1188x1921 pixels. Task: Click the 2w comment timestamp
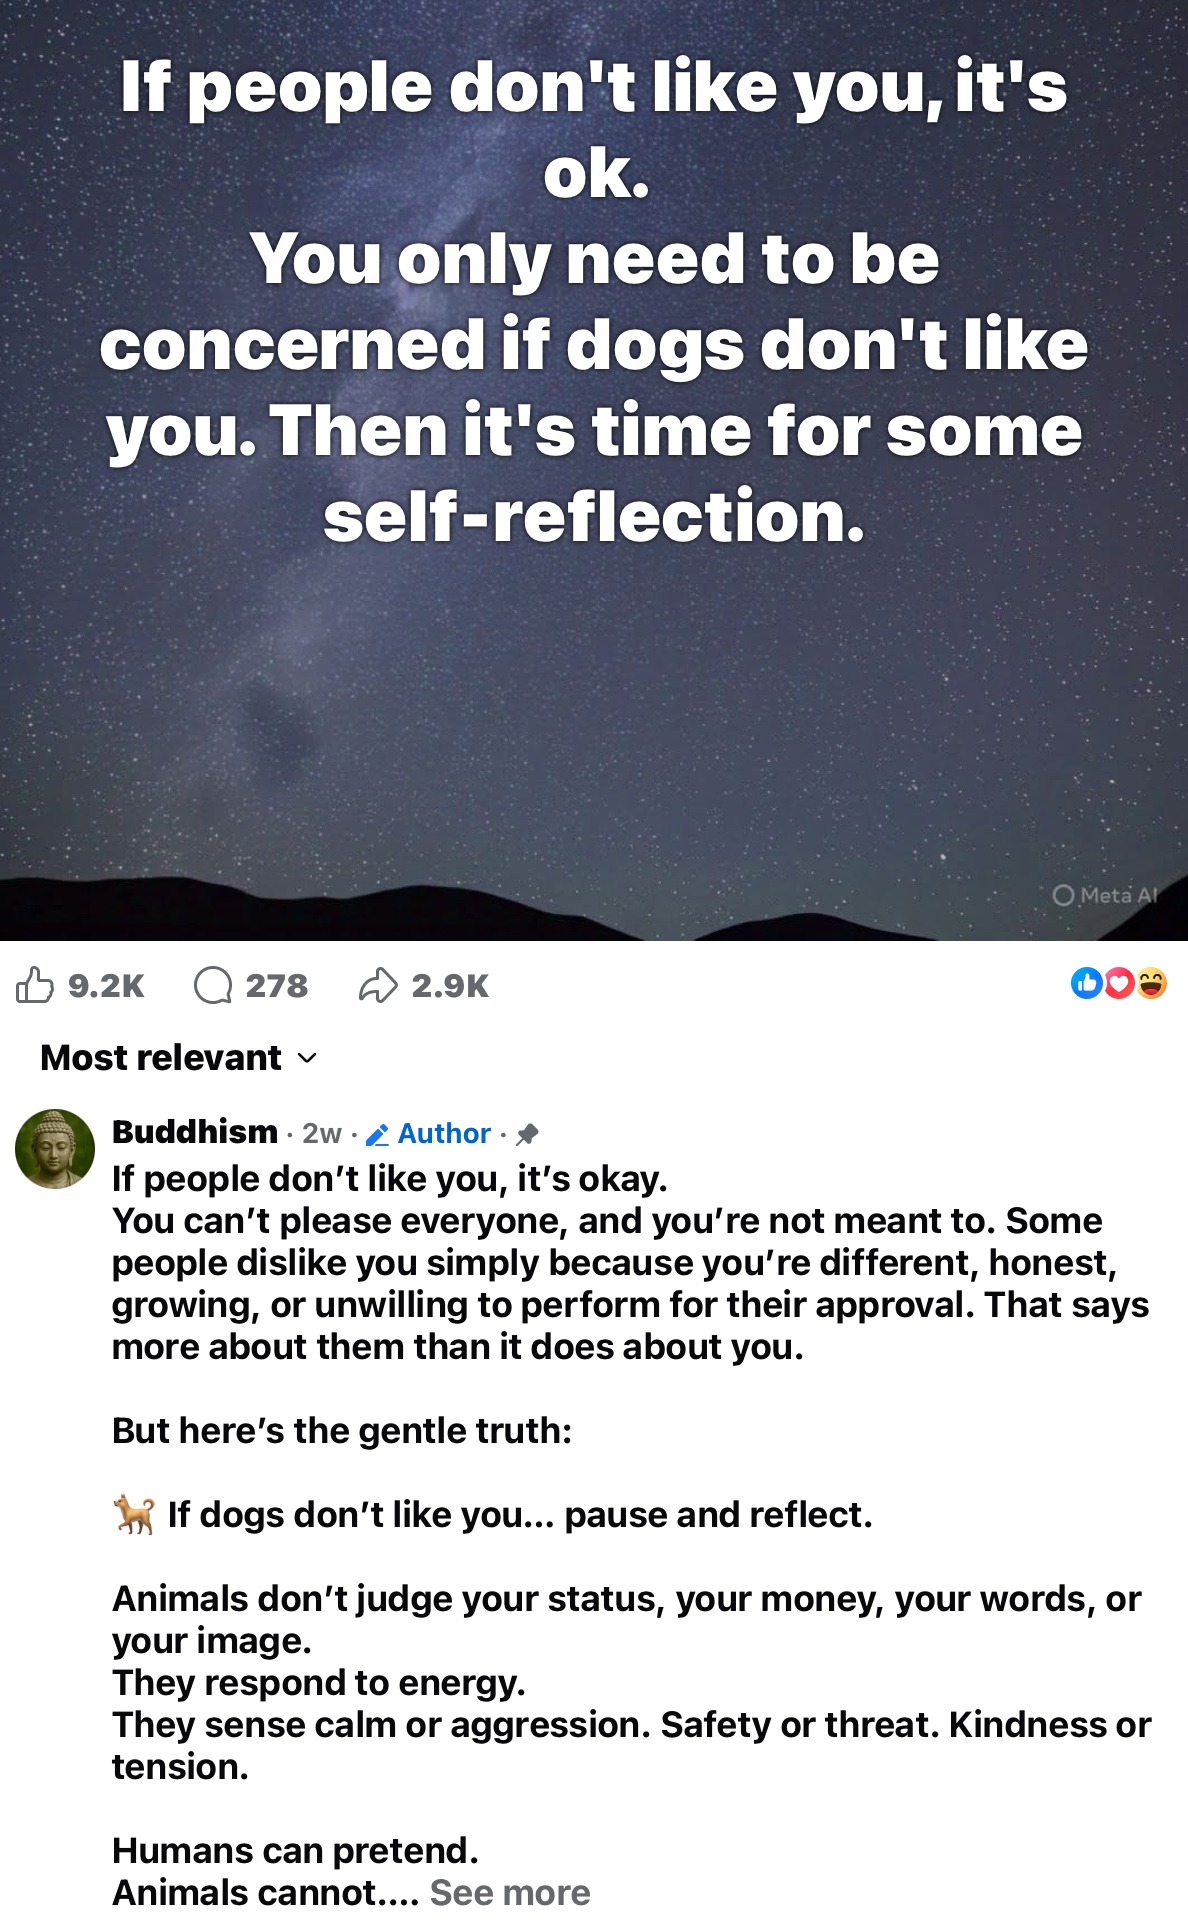click(322, 1134)
